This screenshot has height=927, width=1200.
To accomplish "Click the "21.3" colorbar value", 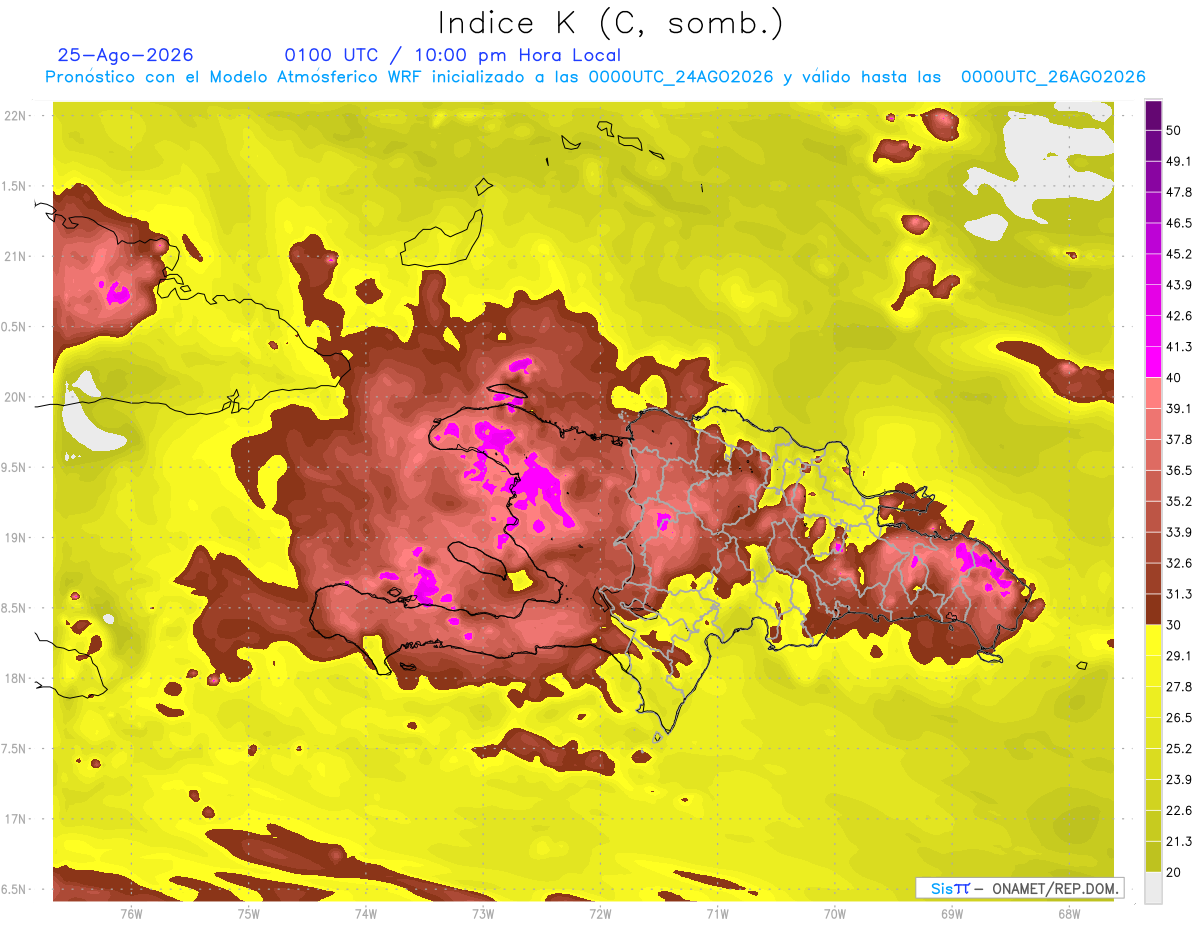I will (1179, 842).
